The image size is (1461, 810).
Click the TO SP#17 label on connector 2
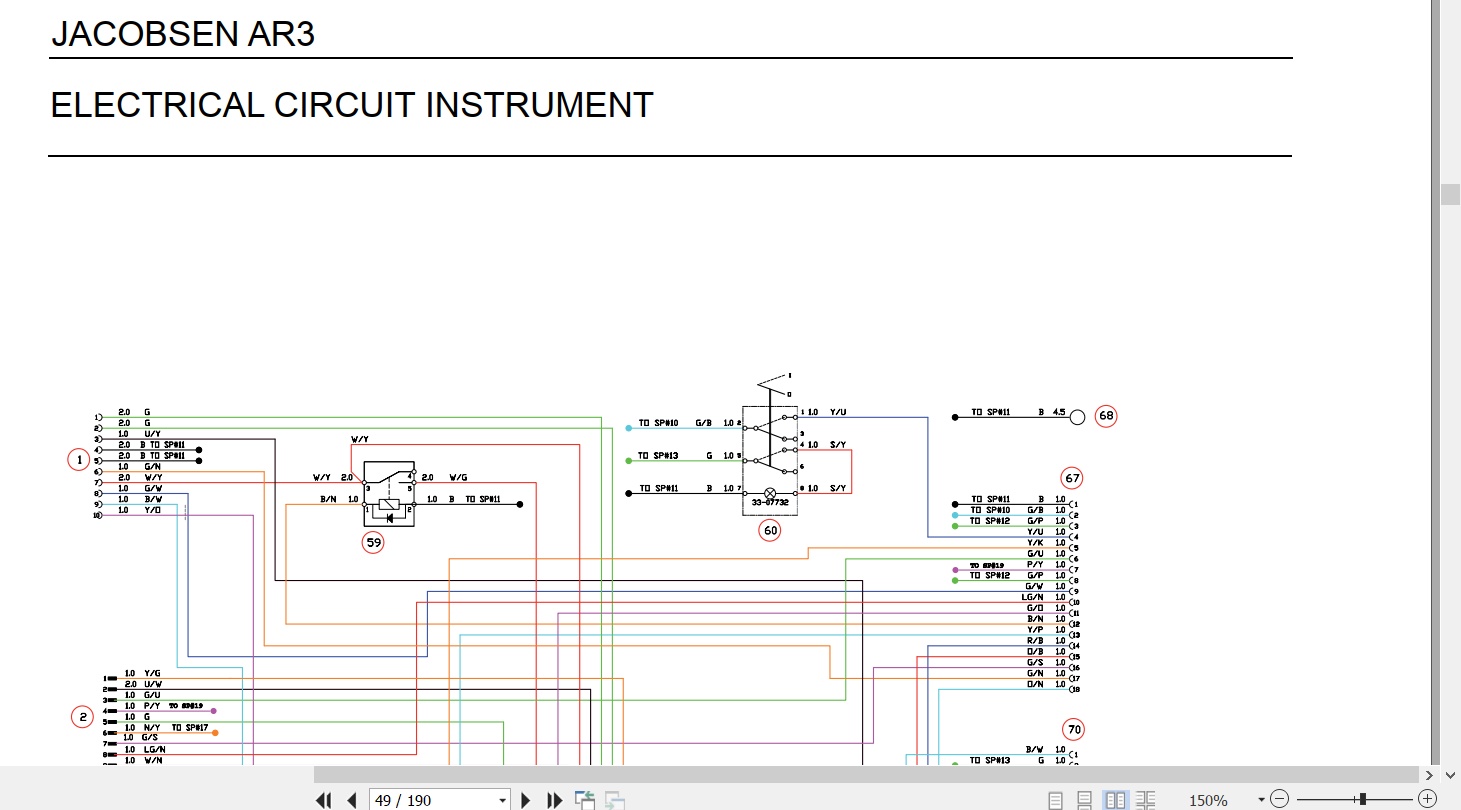[189, 727]
